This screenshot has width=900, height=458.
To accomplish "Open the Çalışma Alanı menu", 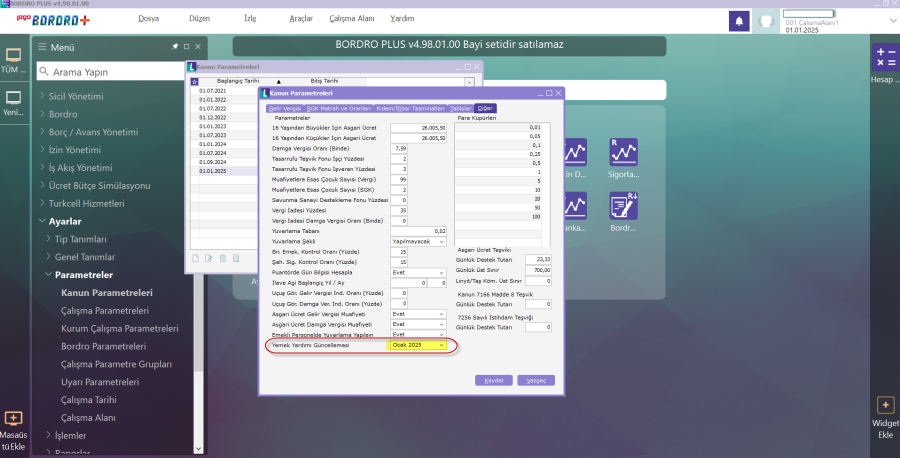I will tap(352, 18).
